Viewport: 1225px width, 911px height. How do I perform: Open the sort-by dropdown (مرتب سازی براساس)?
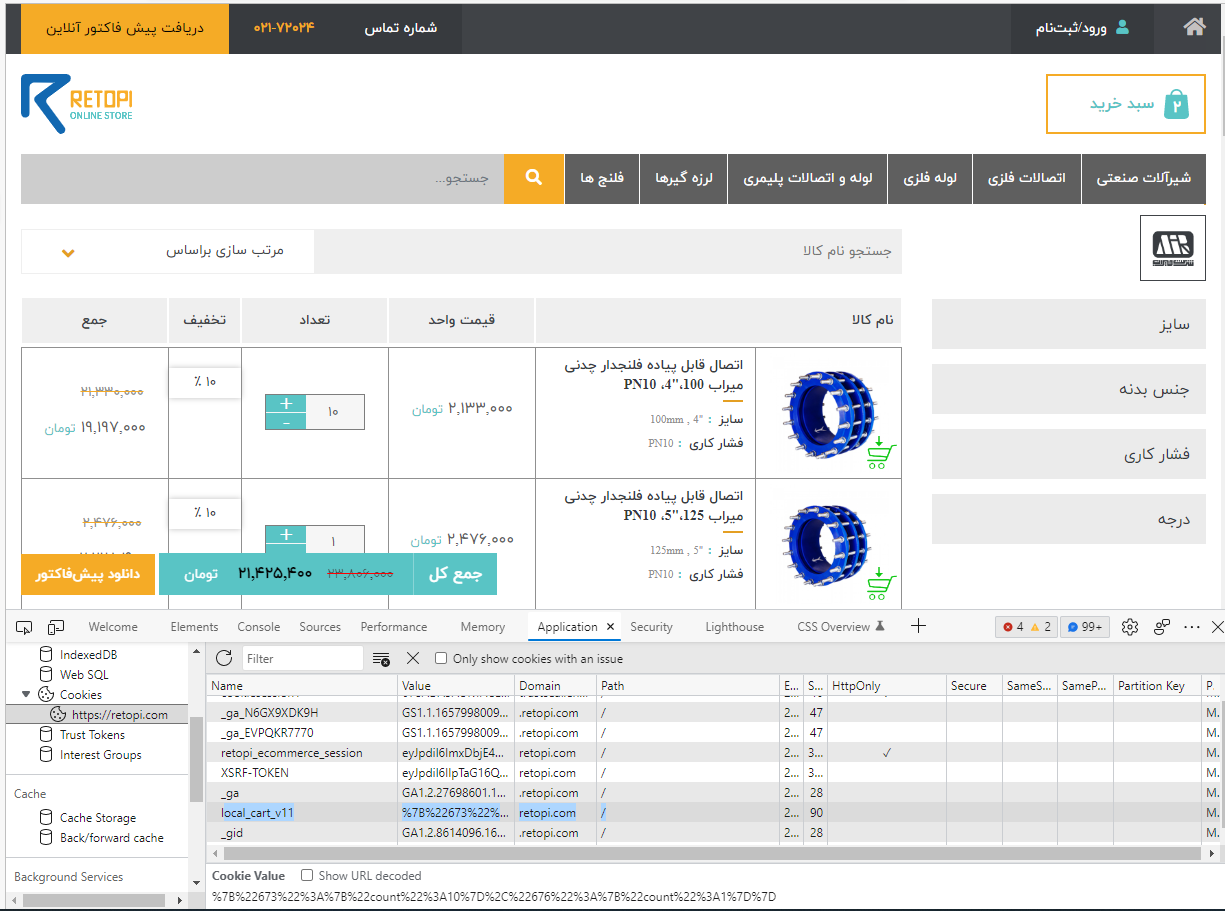tap(167, 251)
